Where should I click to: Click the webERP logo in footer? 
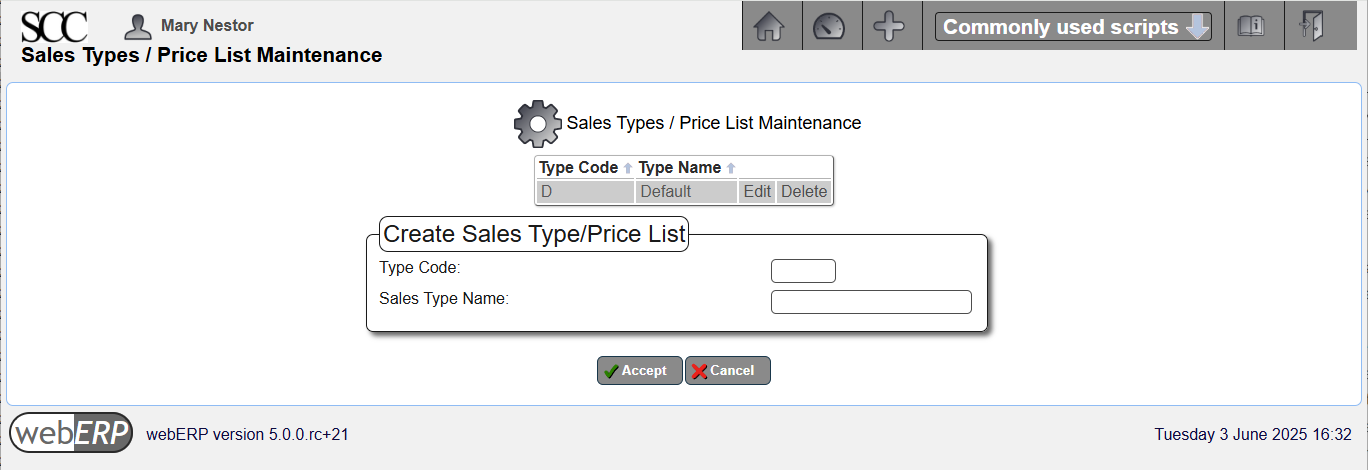[71, 433]
